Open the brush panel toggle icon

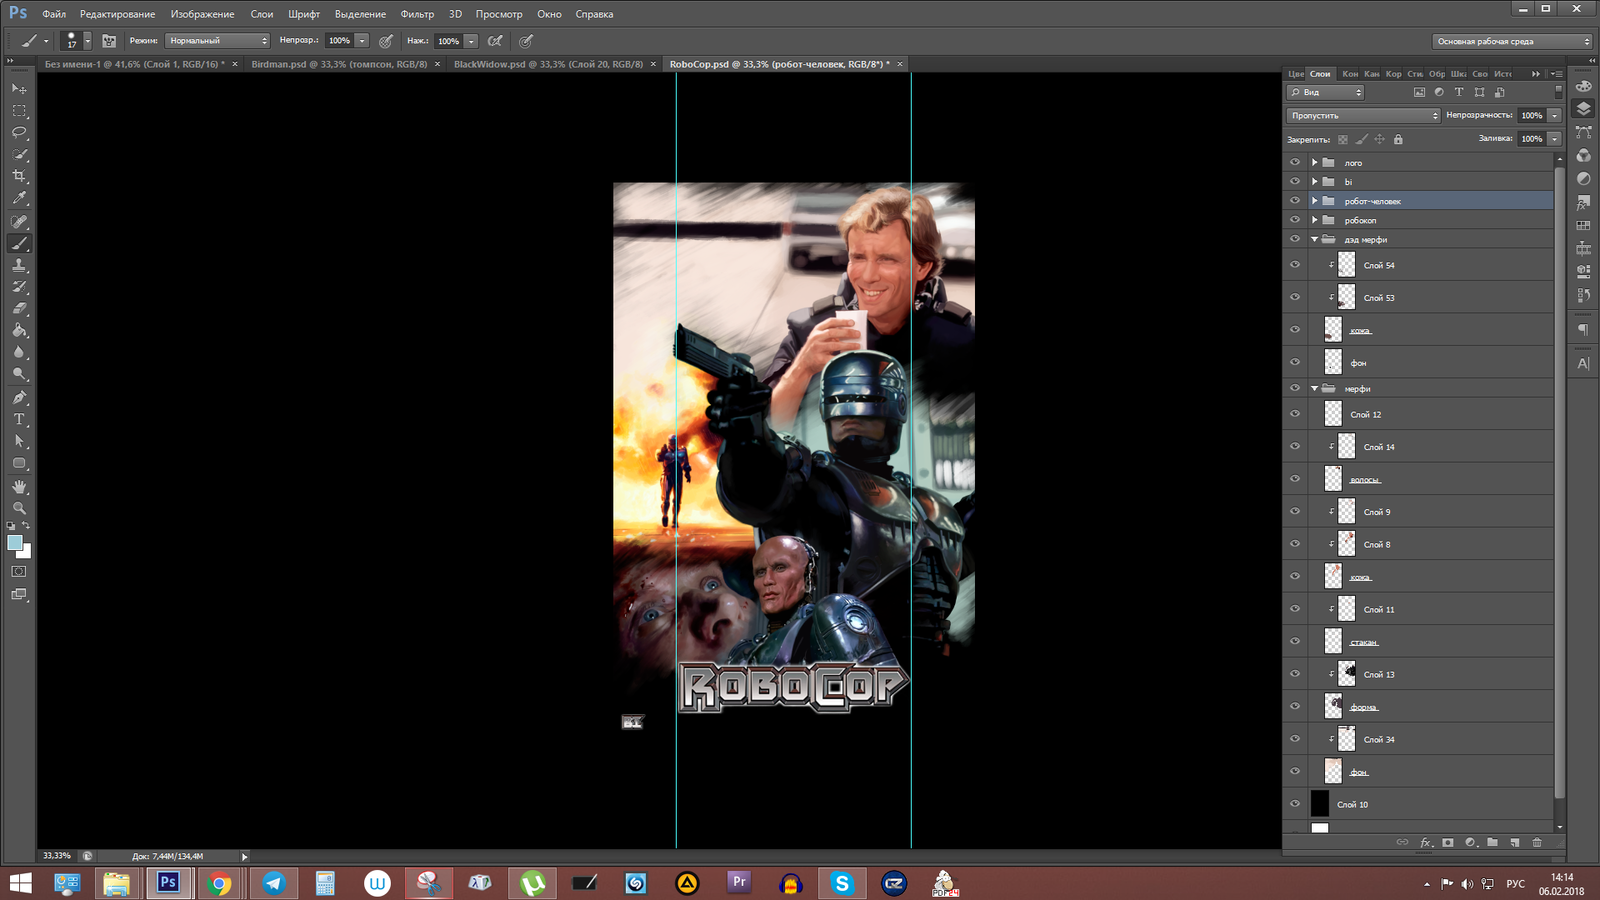(109, 41)
